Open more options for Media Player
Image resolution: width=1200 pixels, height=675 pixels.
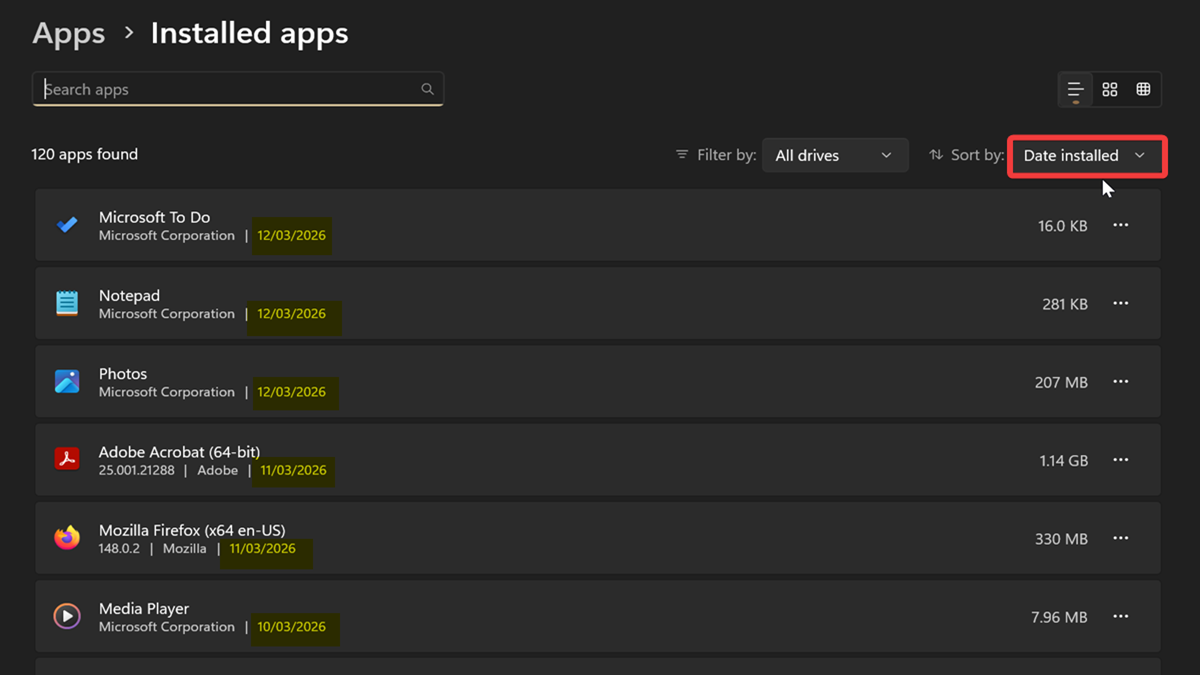click(x=1120, y=616)
